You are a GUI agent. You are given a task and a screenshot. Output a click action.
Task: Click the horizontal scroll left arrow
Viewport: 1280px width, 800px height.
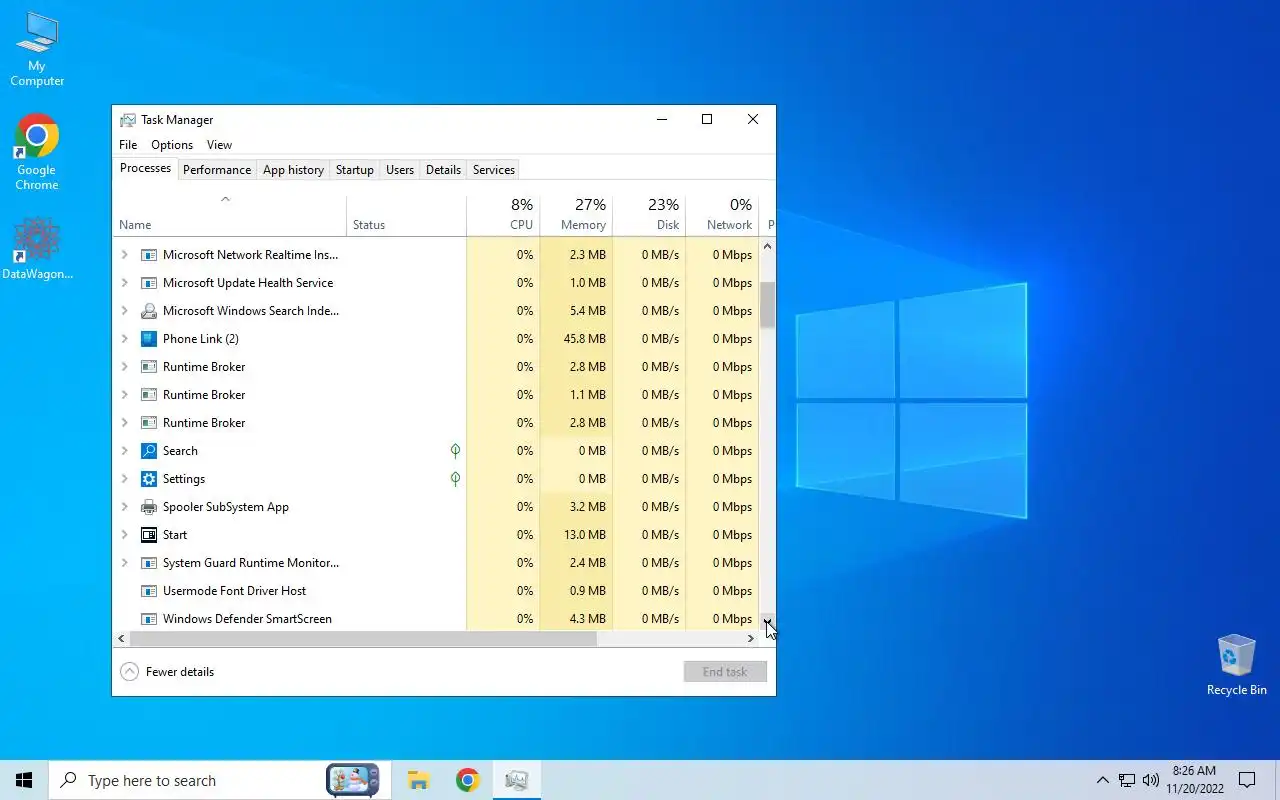122,638
